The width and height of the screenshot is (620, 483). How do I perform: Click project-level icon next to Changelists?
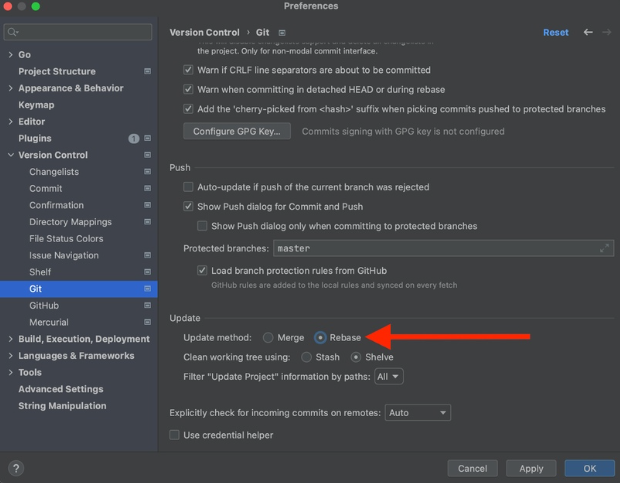point(147,172)
